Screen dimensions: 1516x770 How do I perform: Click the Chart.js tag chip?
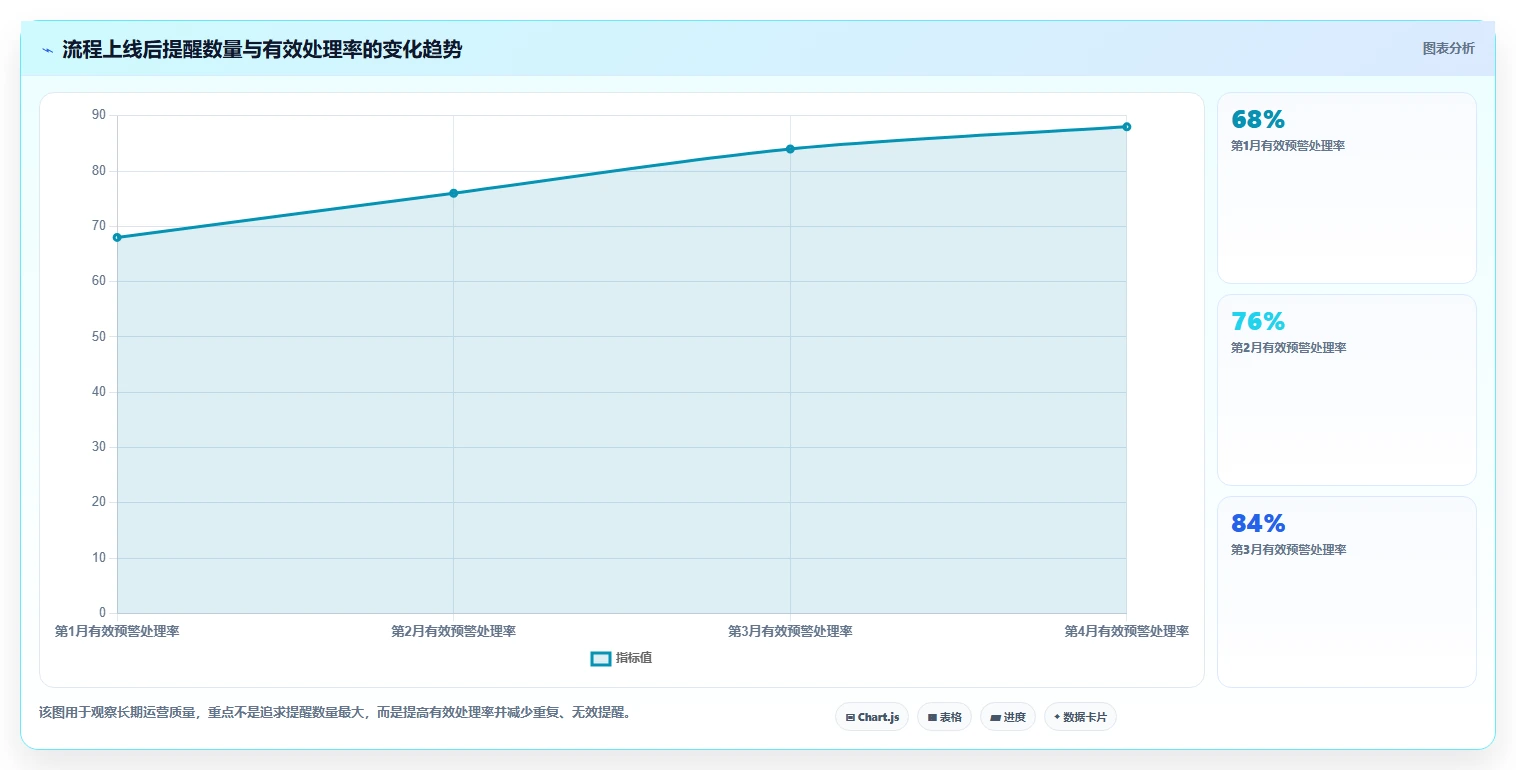tap(872, 717)
